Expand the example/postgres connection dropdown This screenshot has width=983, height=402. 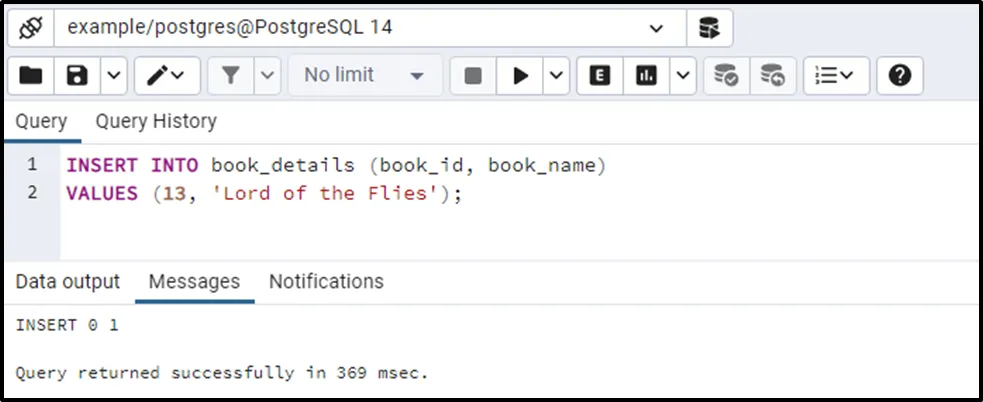pos(656,28)
